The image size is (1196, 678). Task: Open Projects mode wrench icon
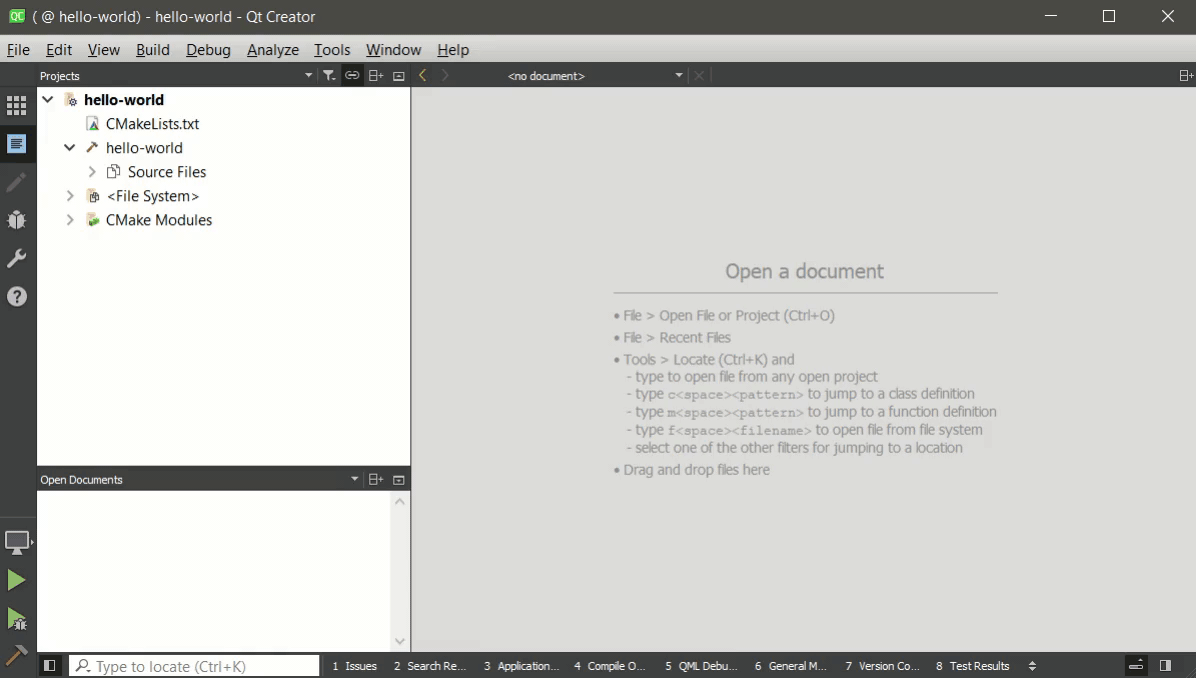pos(17,258)
